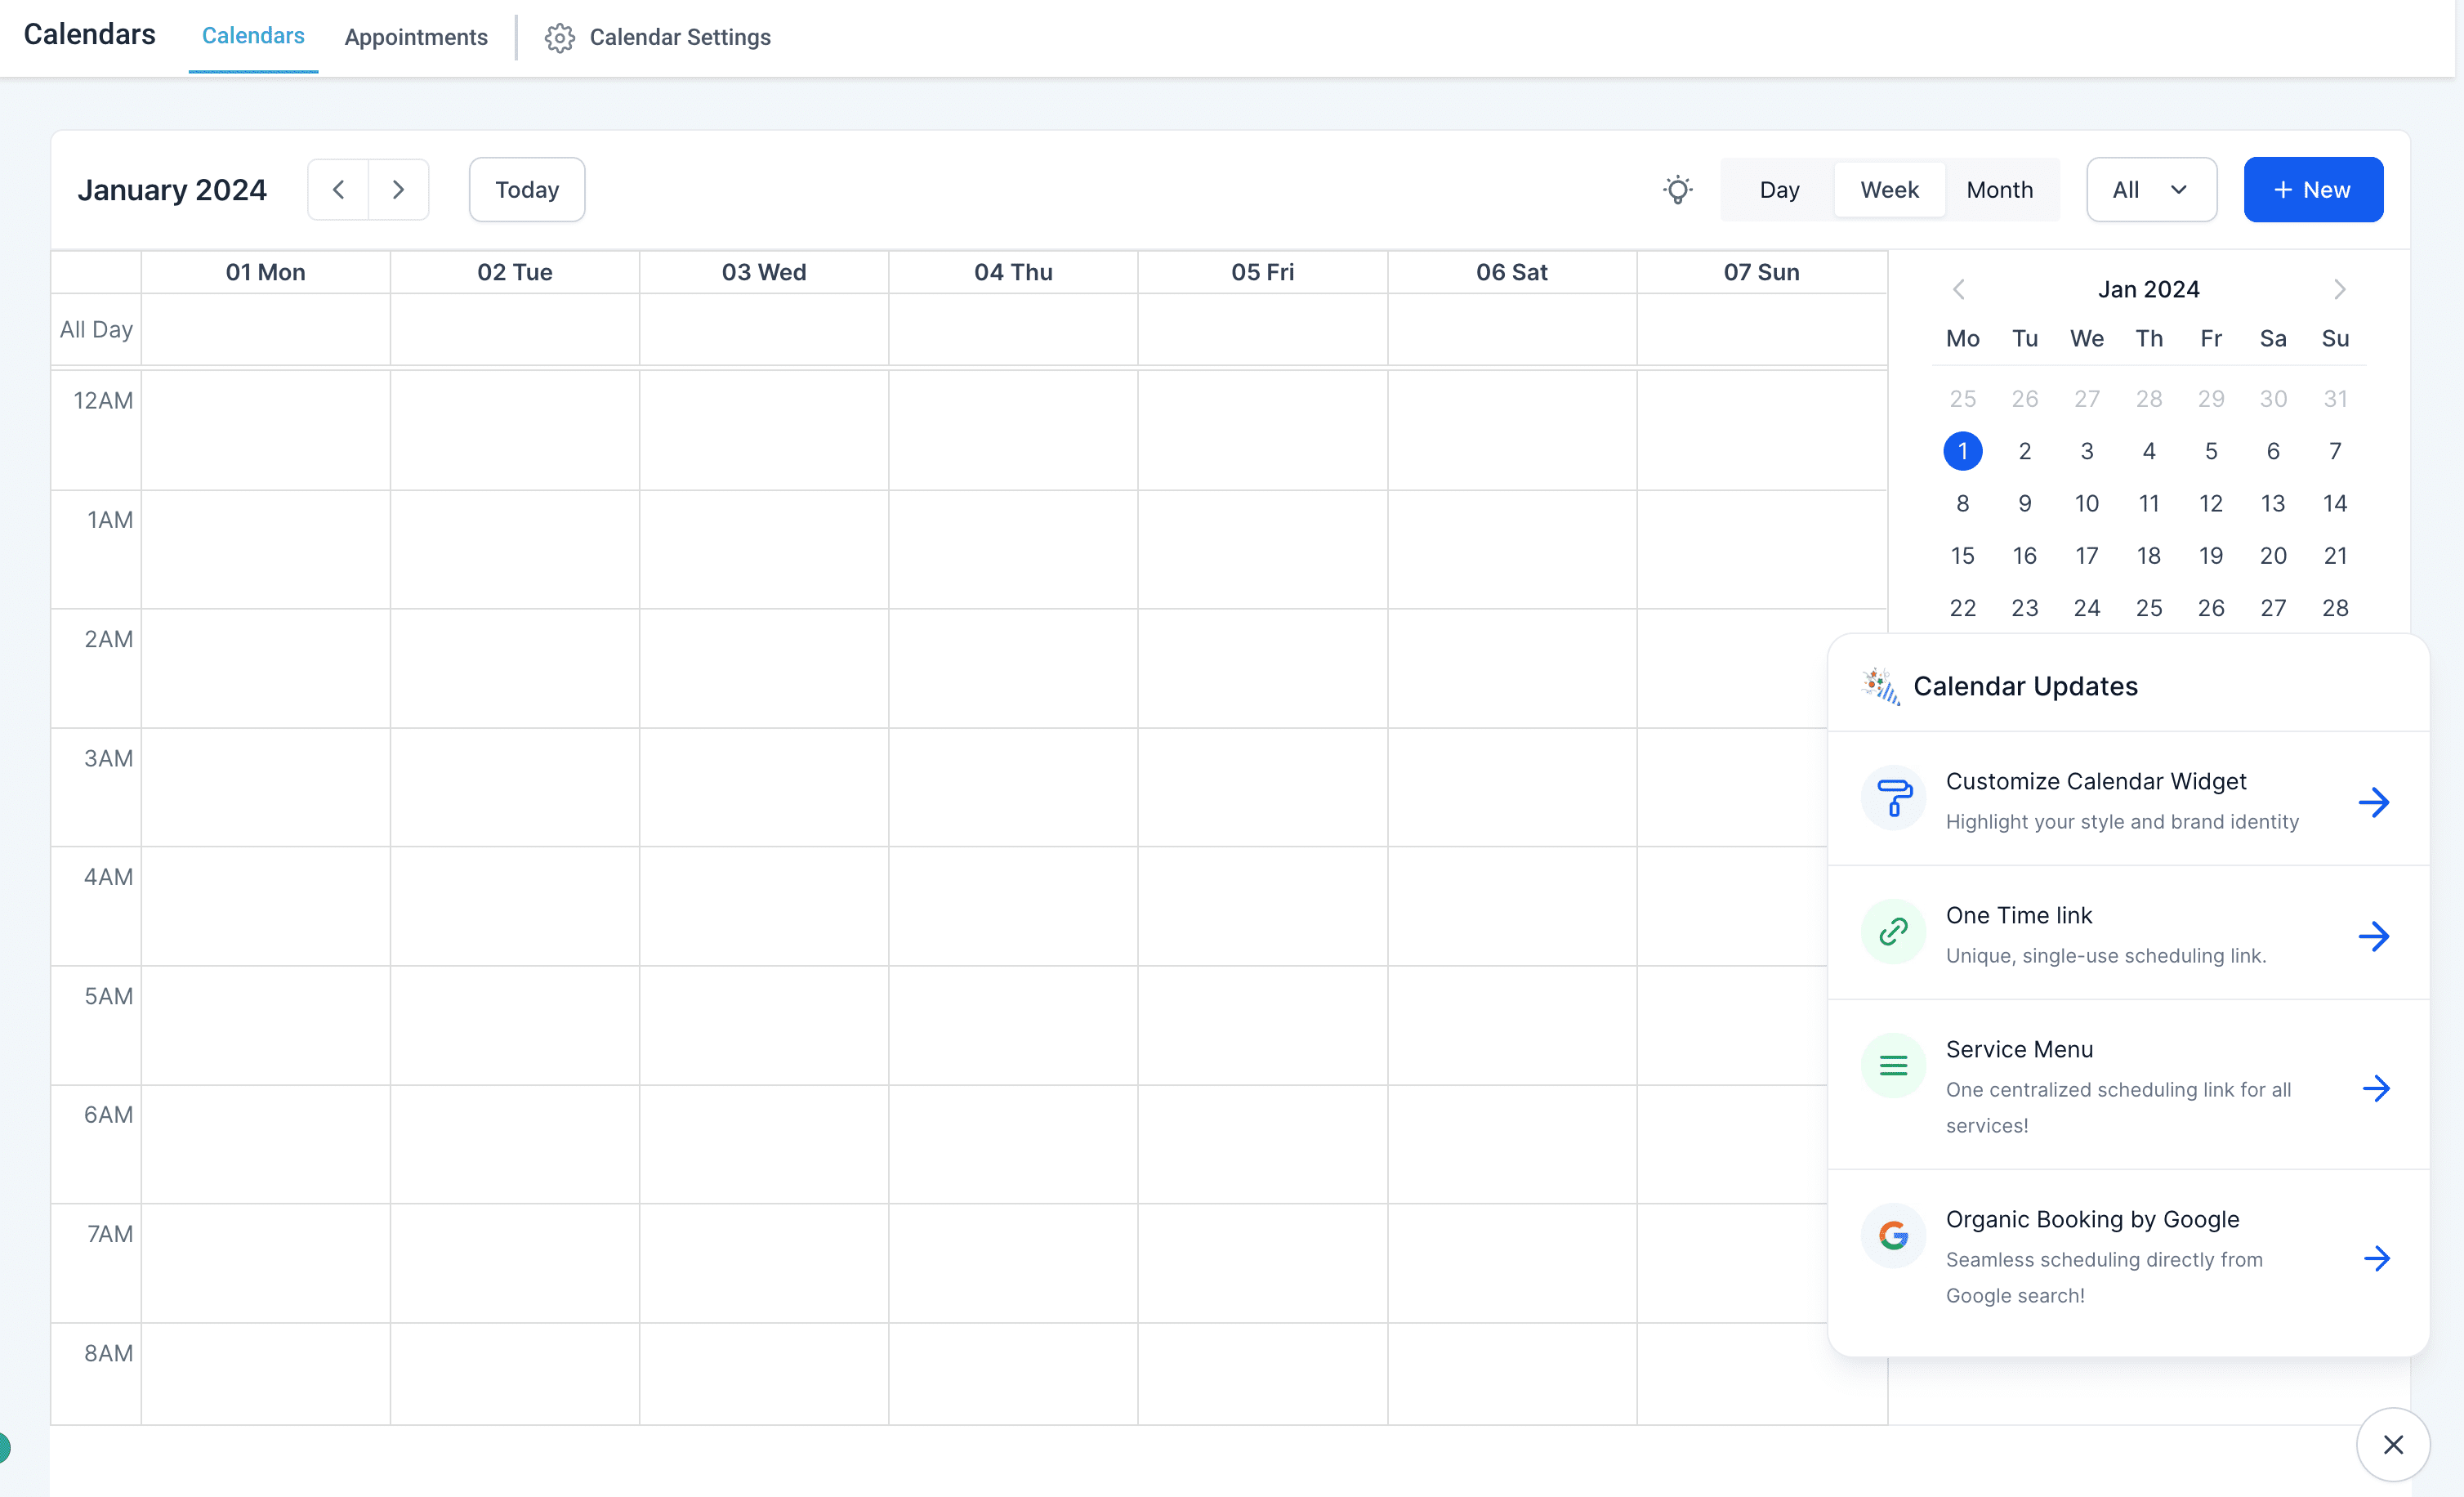Select January 1 in mini calendar

pyautogui.click(x=1962, y=450)
